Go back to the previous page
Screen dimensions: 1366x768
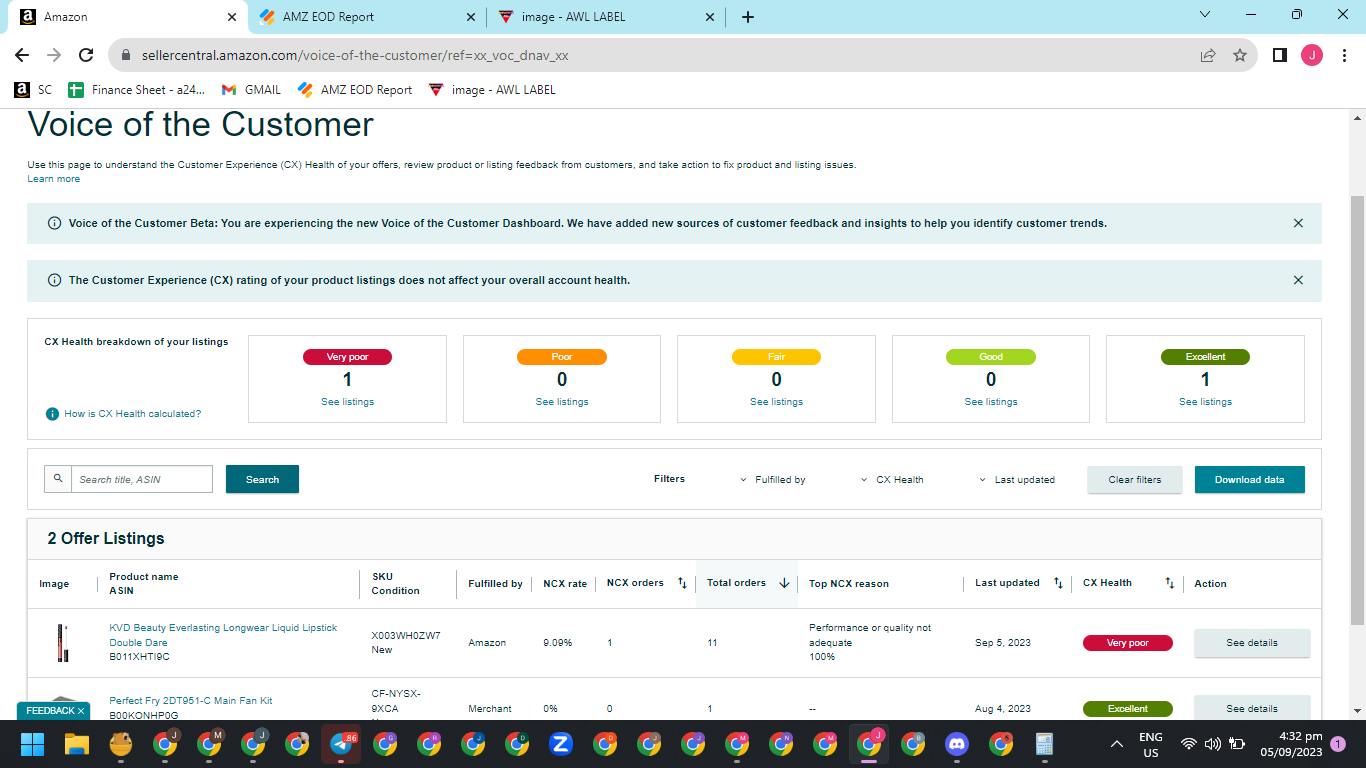(x=22, y=56)
